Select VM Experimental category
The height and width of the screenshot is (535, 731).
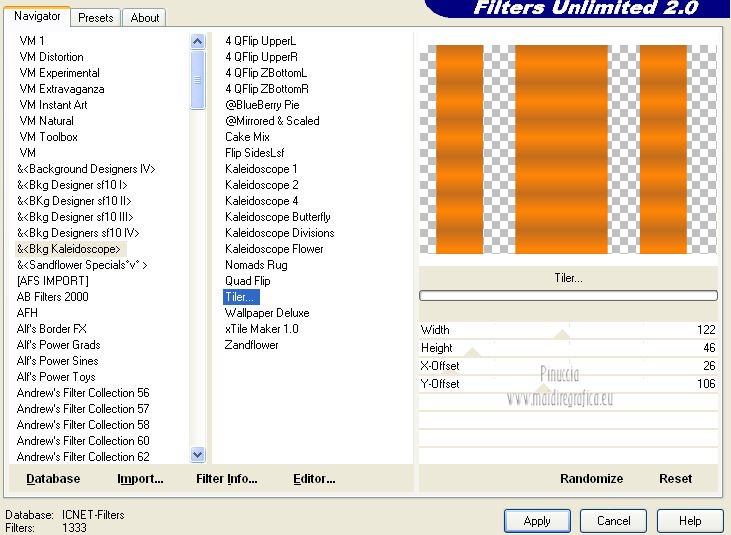click(x=59, y=73)
